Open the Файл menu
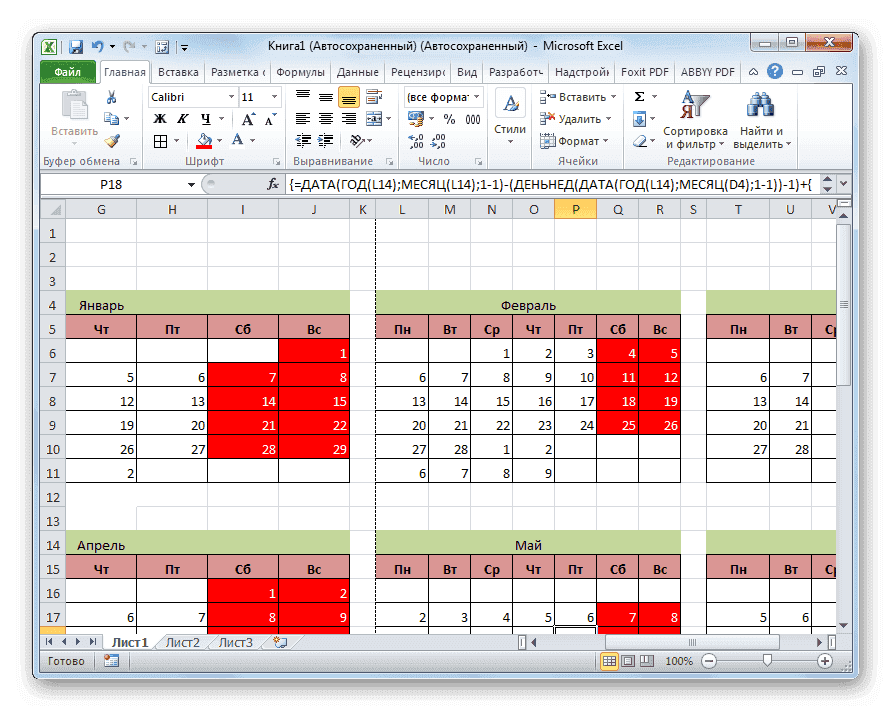892x712 pixels. [65, 71]
